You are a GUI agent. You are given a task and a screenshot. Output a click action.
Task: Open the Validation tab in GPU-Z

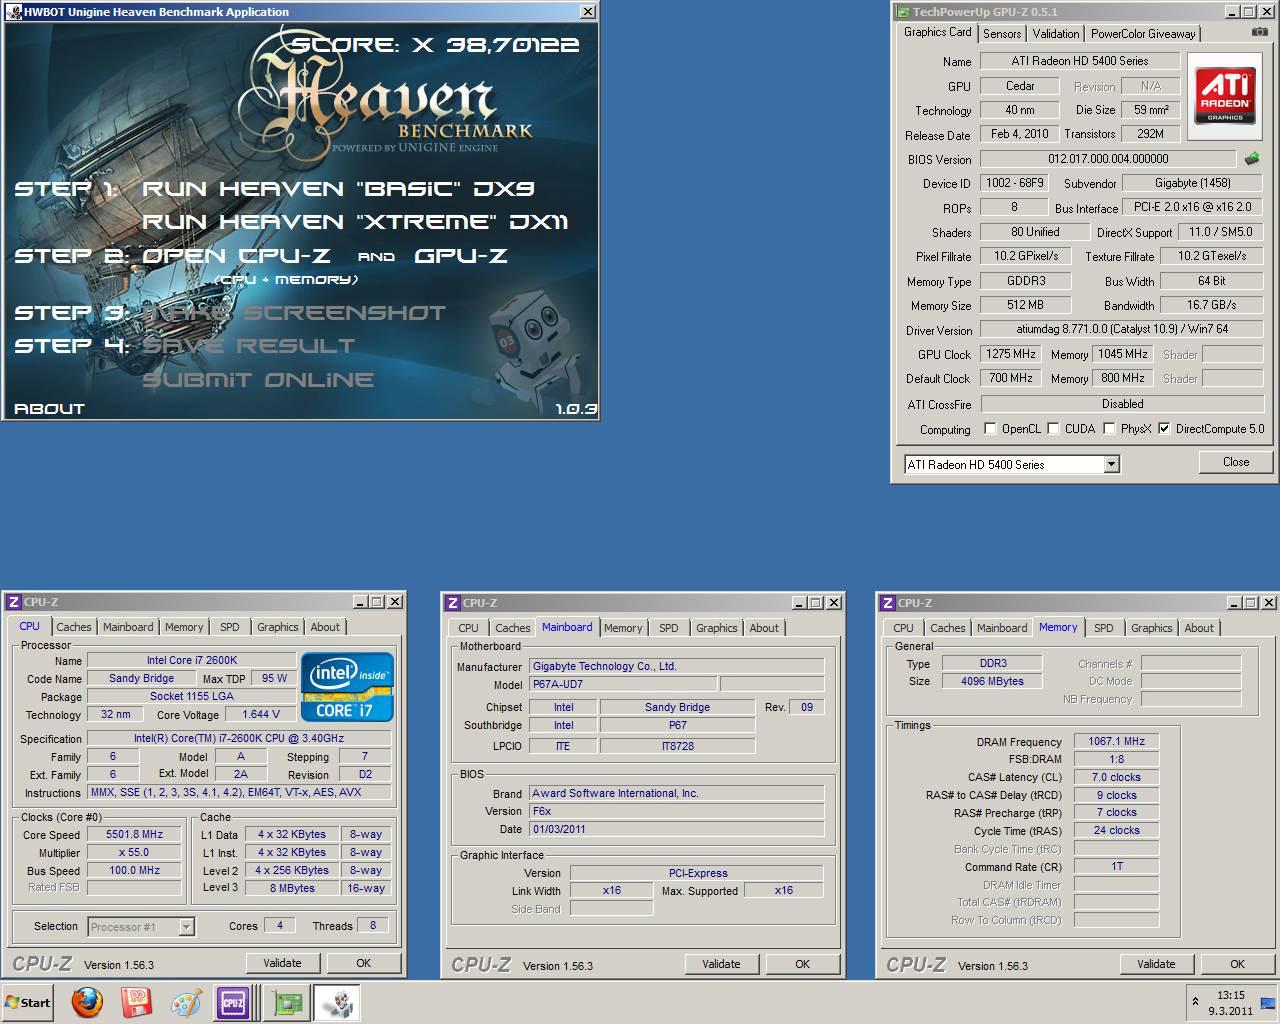(x=1056, y=33)
